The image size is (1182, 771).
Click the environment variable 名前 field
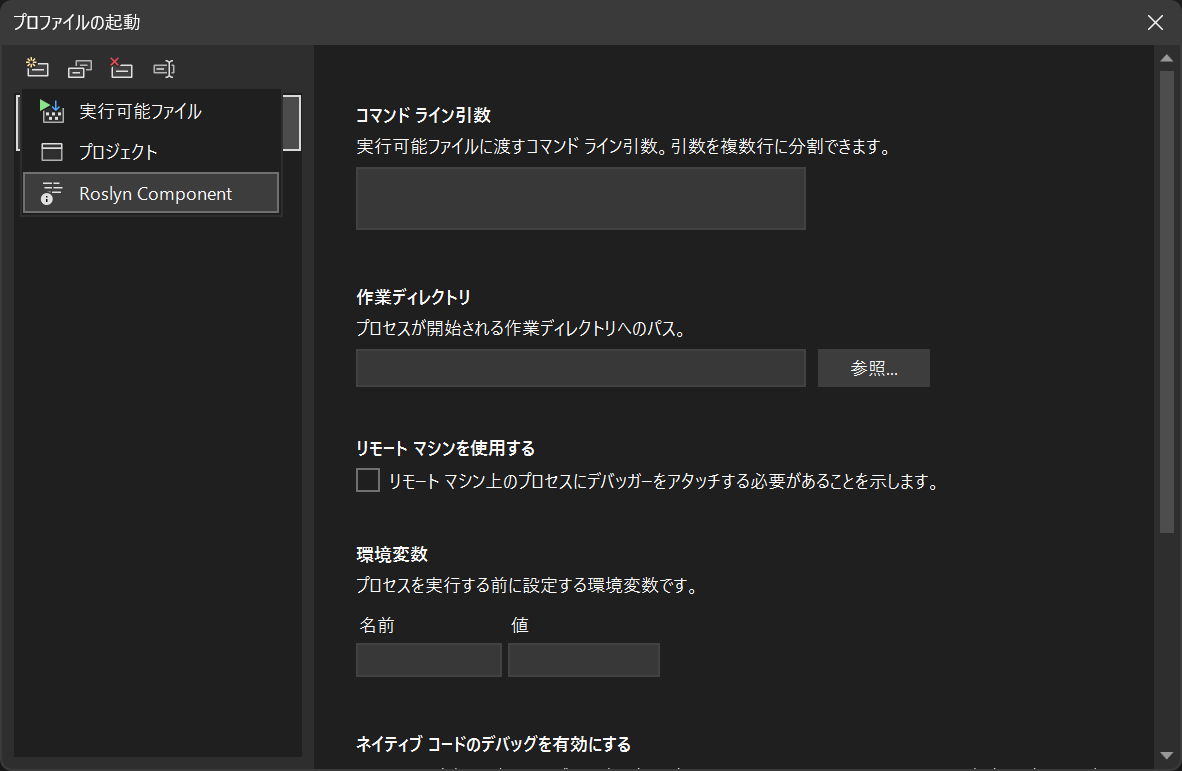coord(429,659)
